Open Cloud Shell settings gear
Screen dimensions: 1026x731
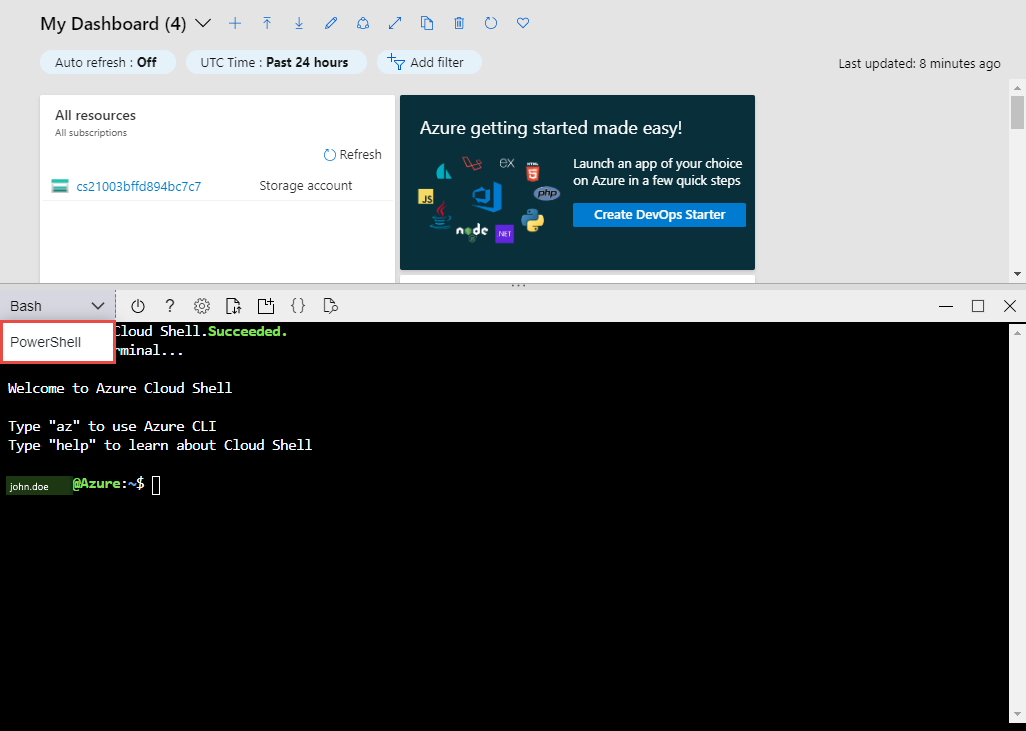[202, 306]
